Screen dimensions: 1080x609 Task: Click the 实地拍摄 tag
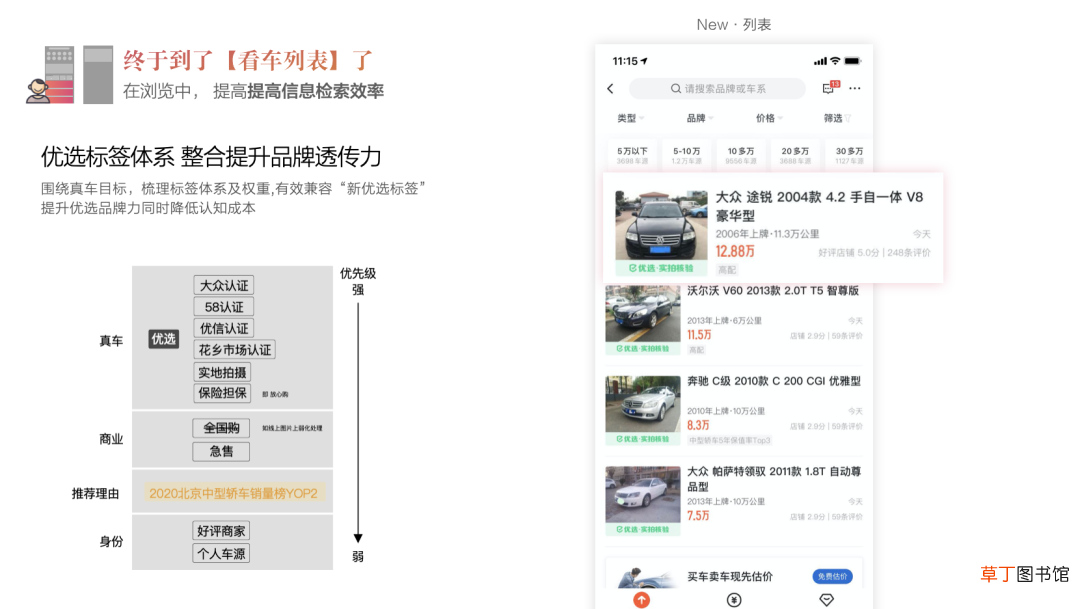click(222, 373)
